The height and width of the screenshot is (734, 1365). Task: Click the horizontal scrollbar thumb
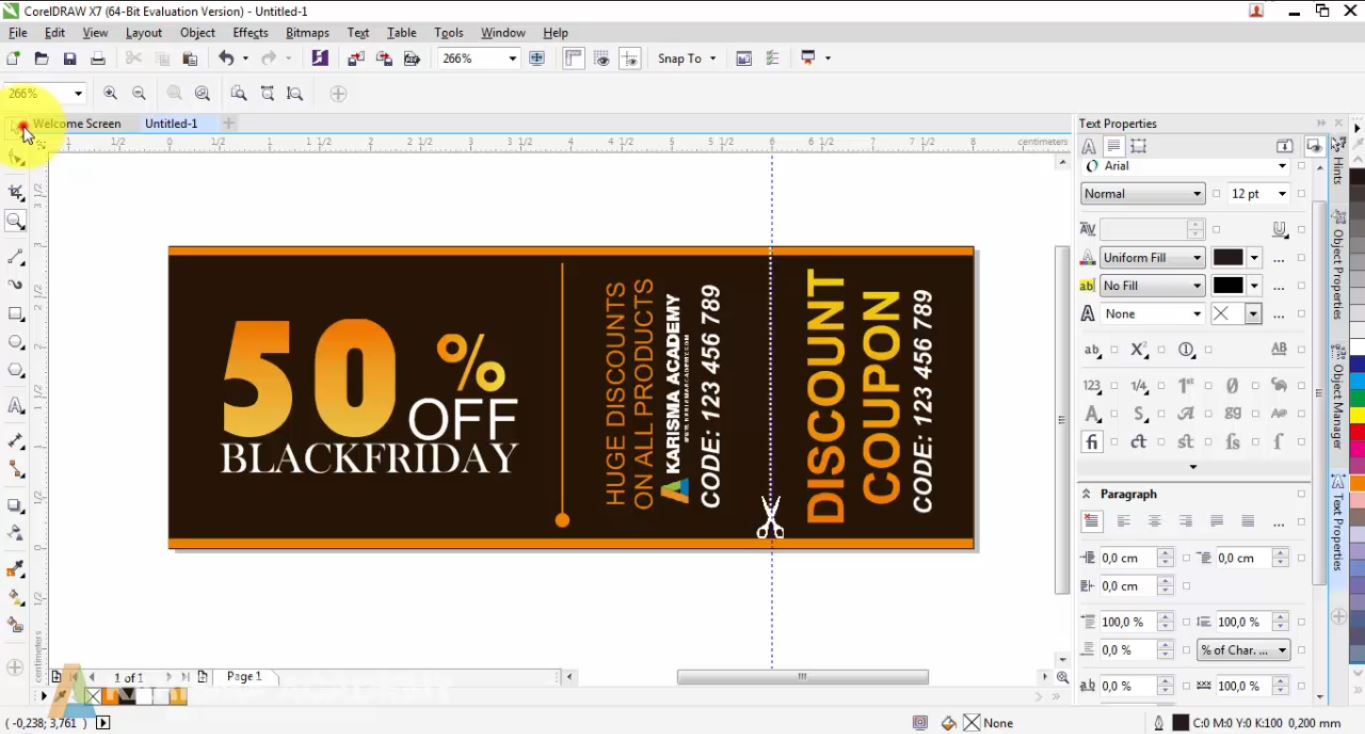click(803, 677)
